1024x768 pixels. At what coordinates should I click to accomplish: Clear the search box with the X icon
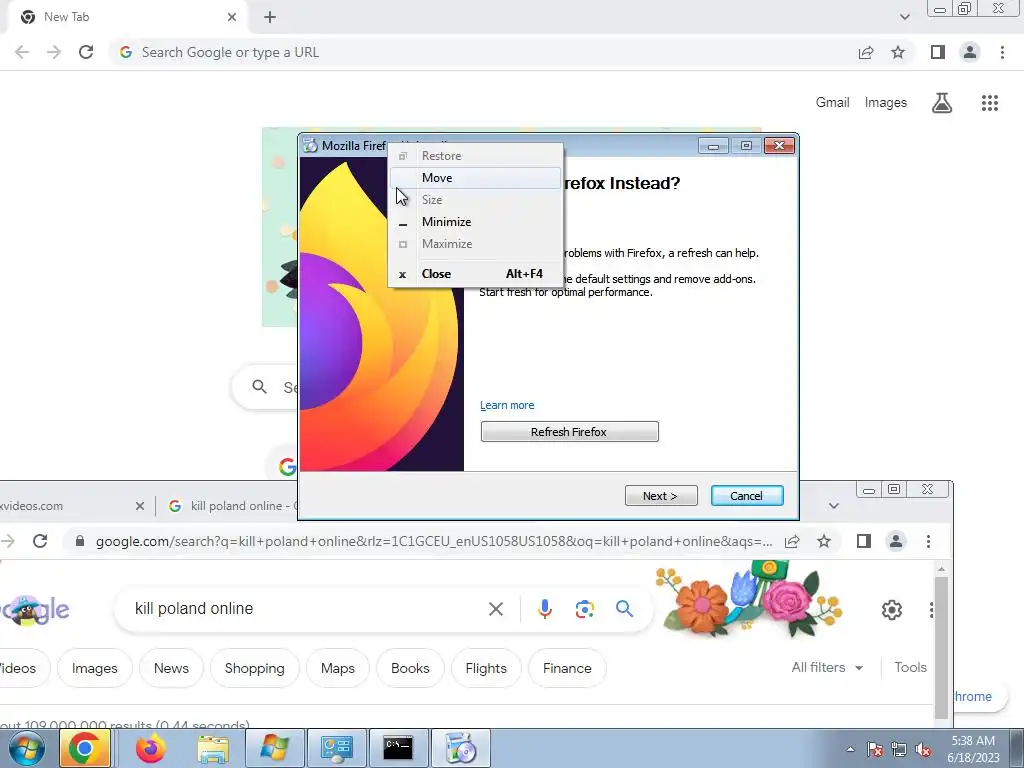point(496,609)
